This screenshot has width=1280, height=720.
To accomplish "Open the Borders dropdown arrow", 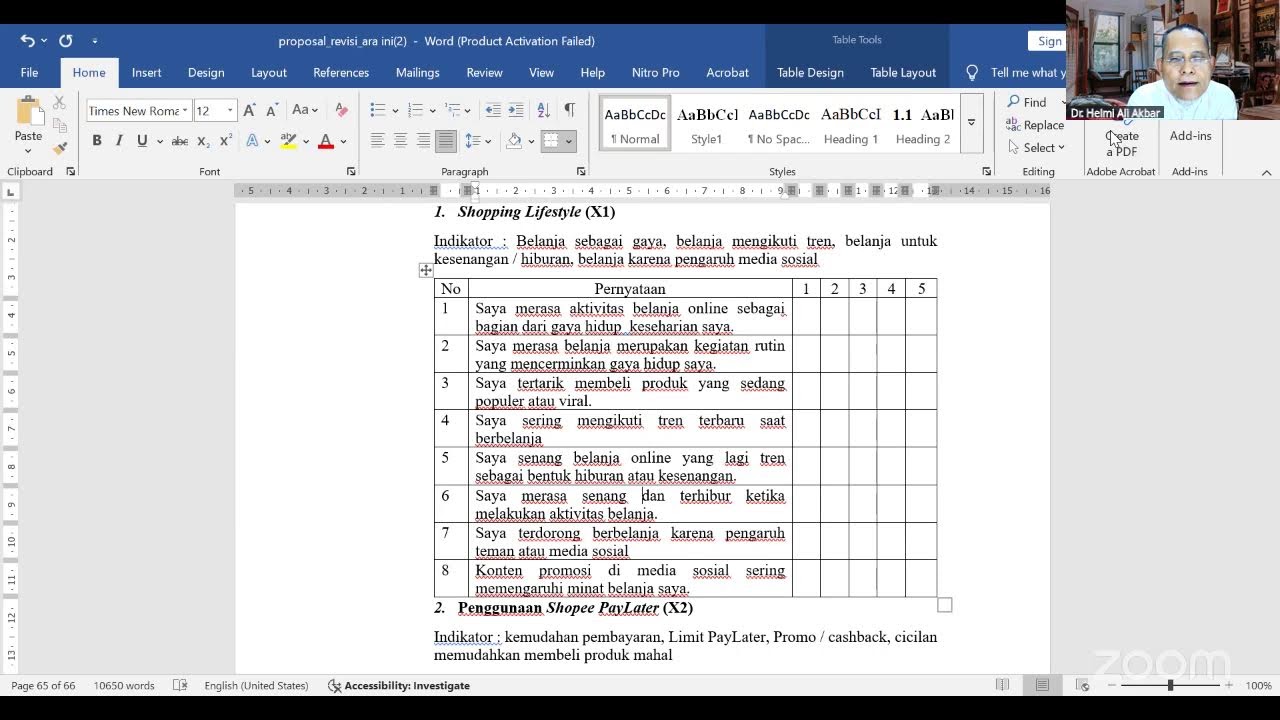I will (569, 141).
